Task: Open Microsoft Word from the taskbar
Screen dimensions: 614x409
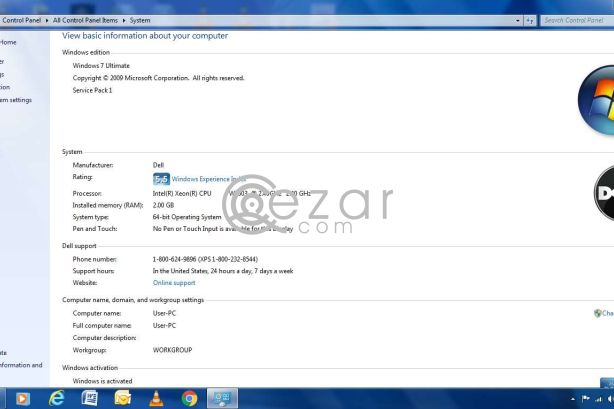Action: 90,398
